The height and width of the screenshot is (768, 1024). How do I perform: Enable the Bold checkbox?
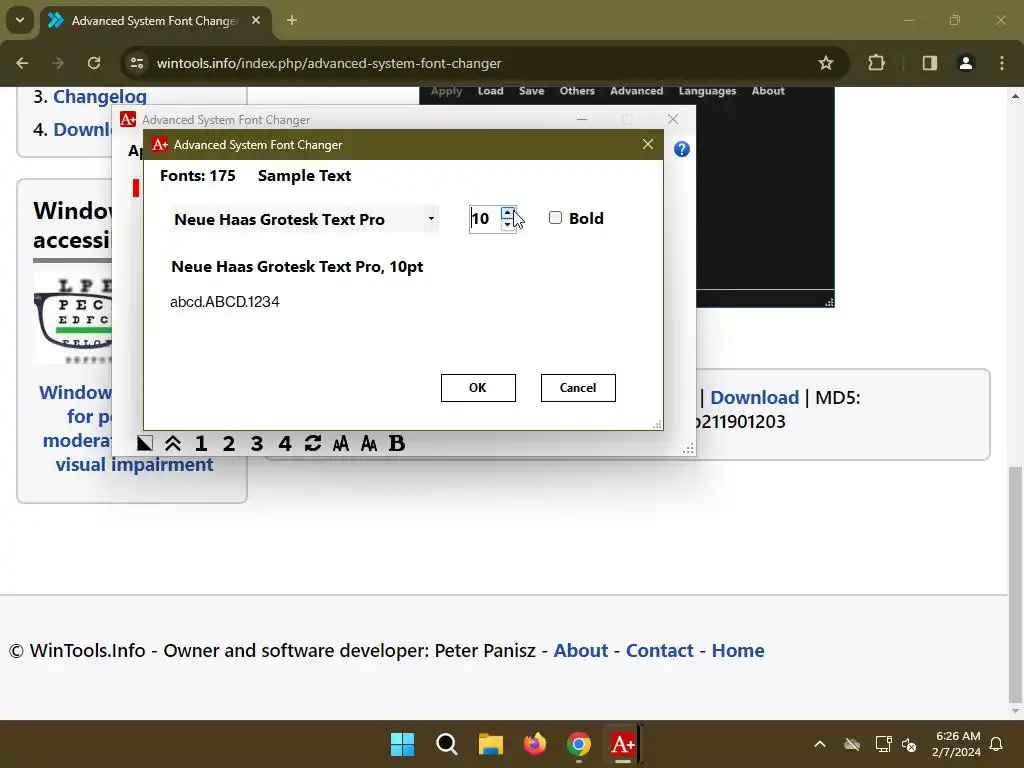pos(555,217)
